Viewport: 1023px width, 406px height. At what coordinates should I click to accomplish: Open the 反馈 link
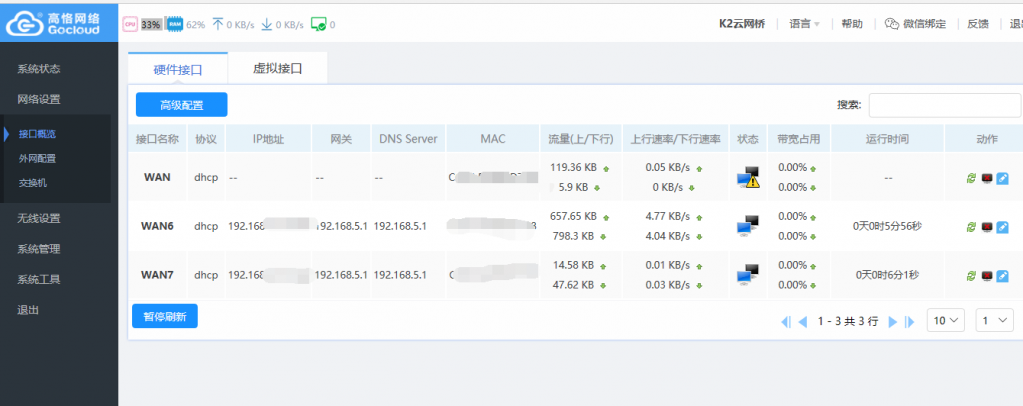tap(978, 24)
